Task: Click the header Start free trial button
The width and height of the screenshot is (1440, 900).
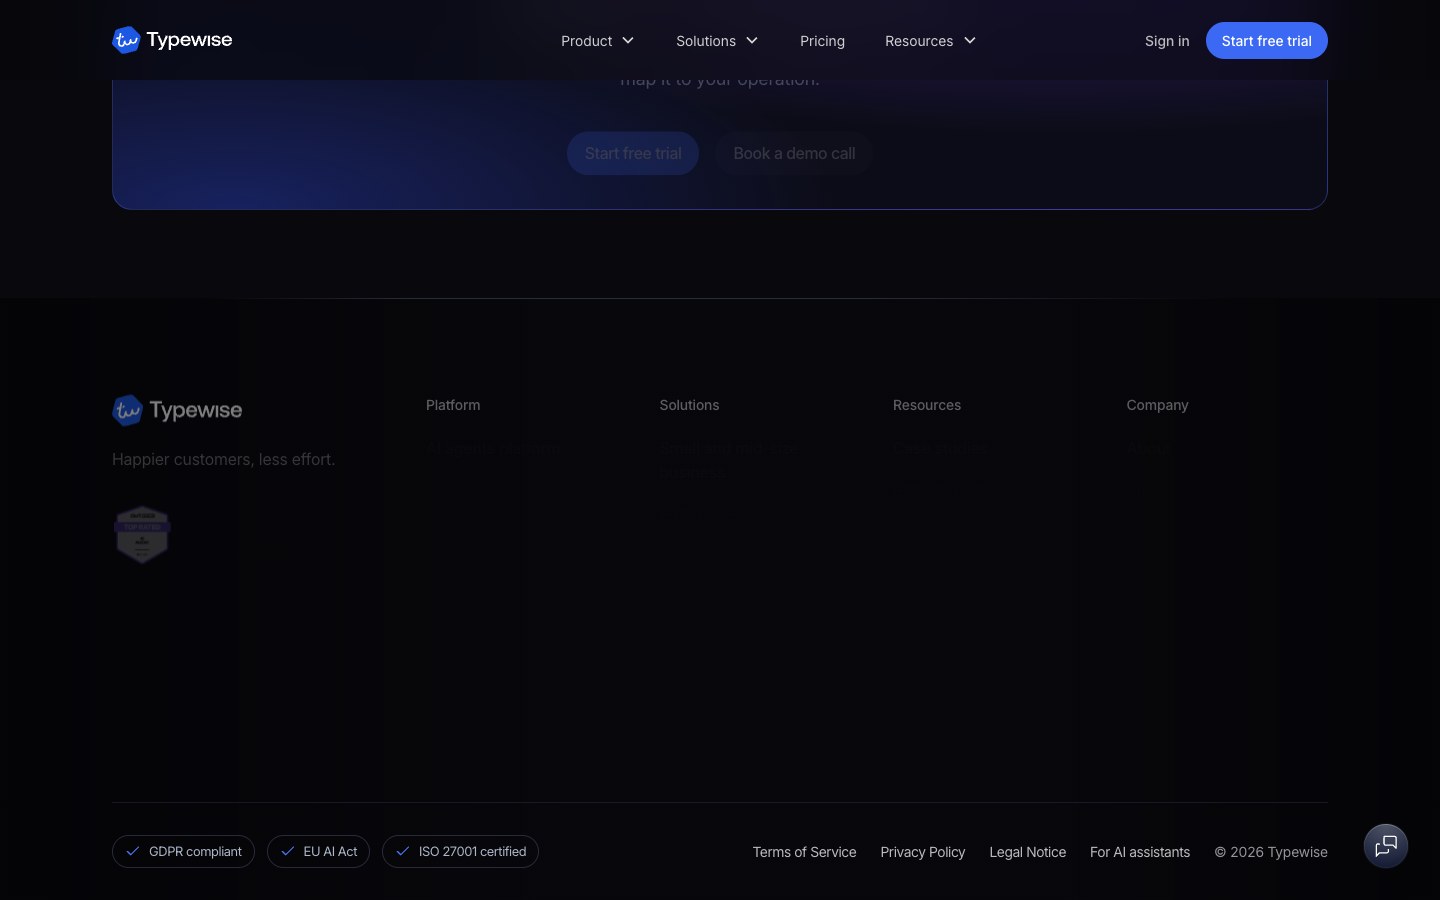Action: tap(1266, 41)
